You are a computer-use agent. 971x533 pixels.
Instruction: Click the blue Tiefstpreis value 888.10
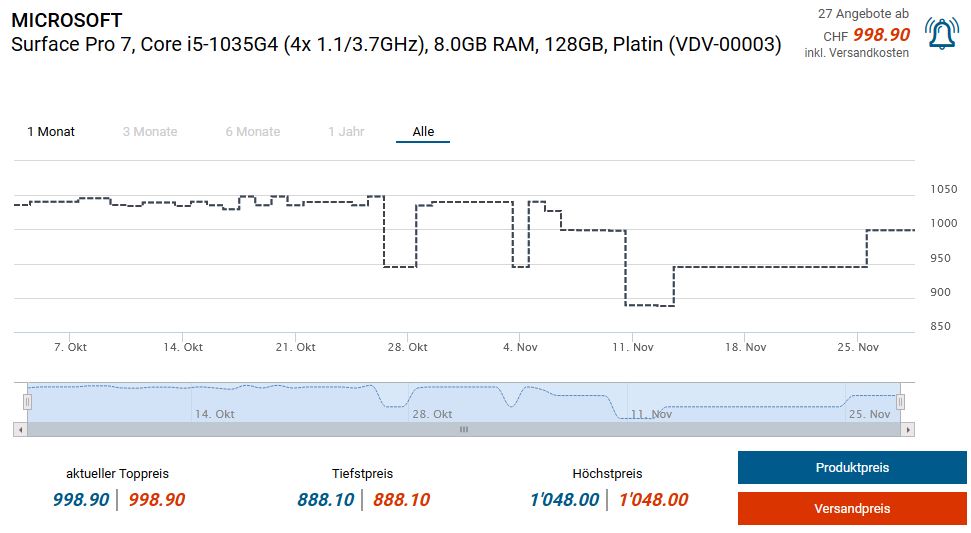pos(325,500)
